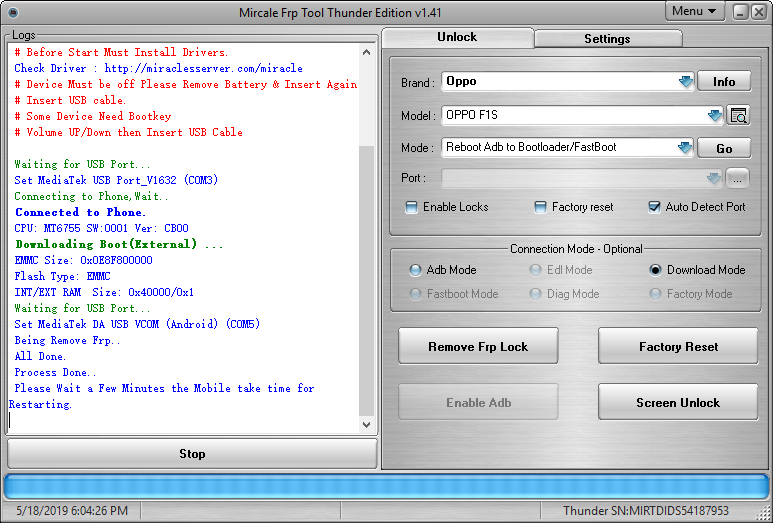Switch to the Unlock tab
This screenshot has width=773, height=523.
[x=457, y=37]
